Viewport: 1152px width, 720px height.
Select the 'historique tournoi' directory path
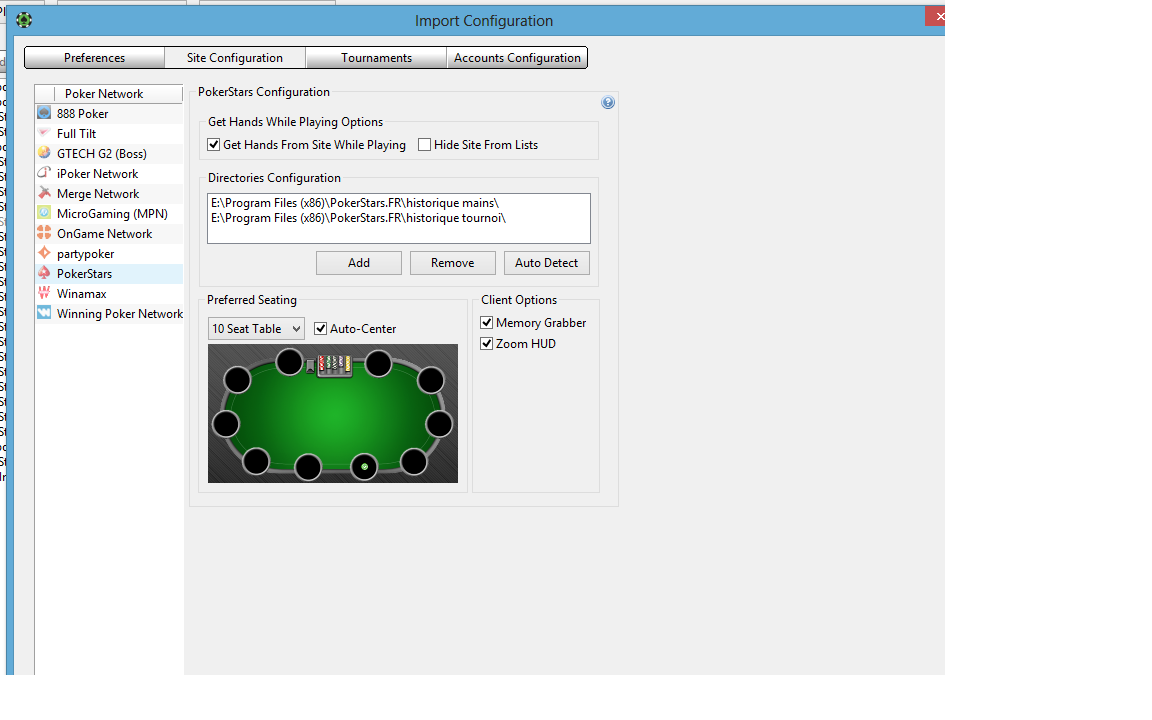point(358,218)
